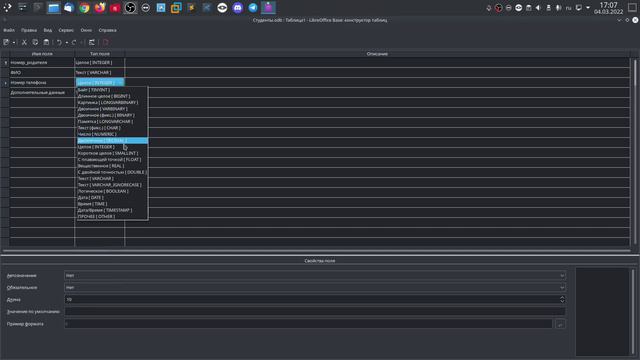Open the Вид menu

click(48, 30)
